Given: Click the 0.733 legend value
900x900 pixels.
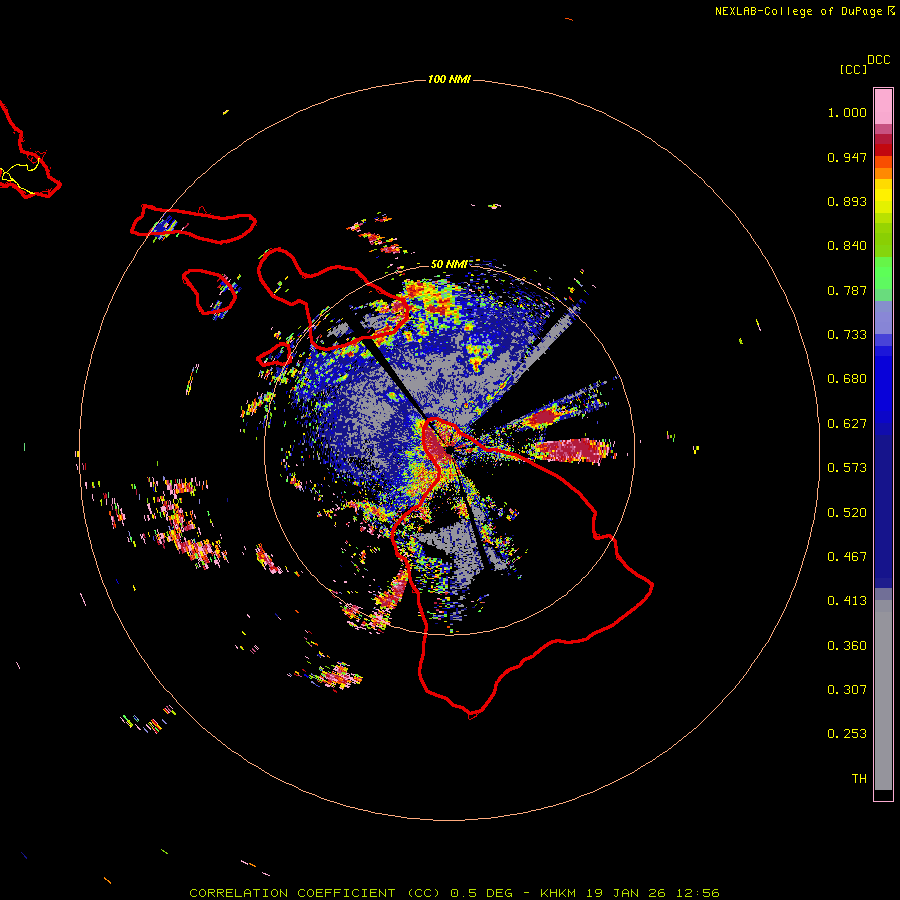Looking at the screenshot, I should click(847, 335).
